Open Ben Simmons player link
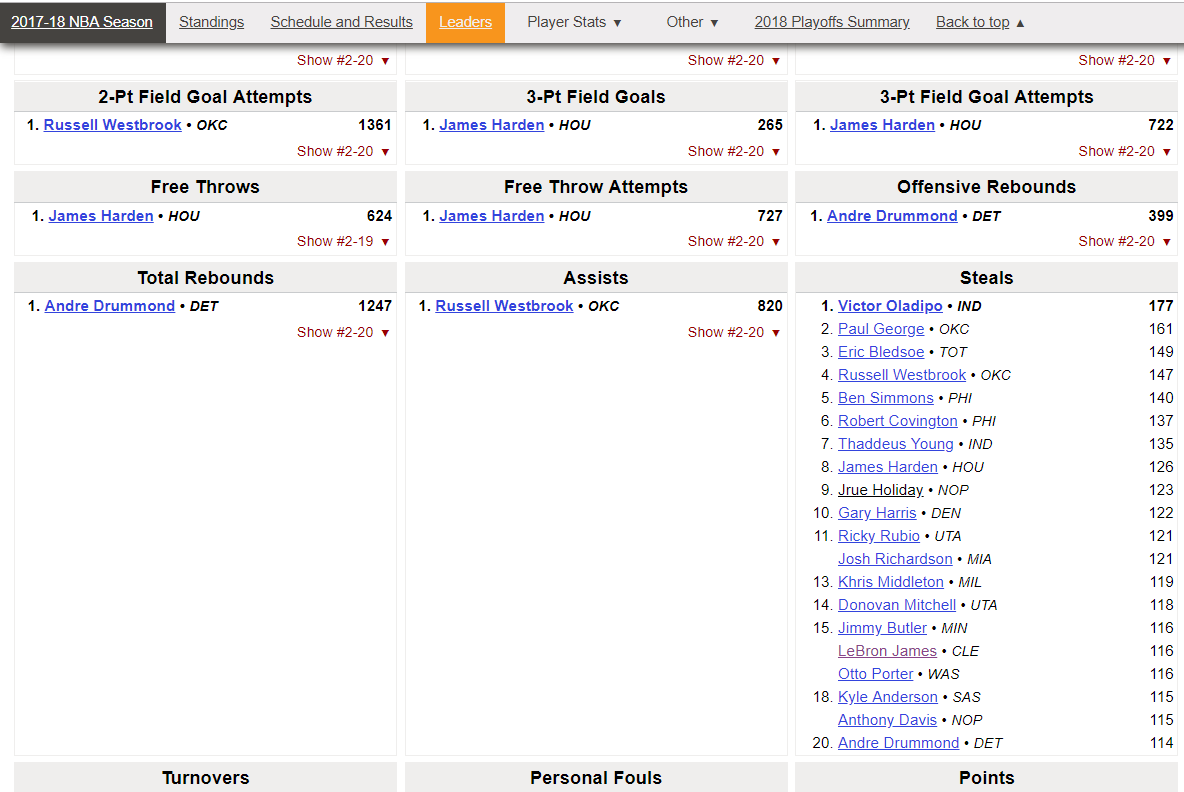Viewport: 1184px width, 792px height. 886,398
